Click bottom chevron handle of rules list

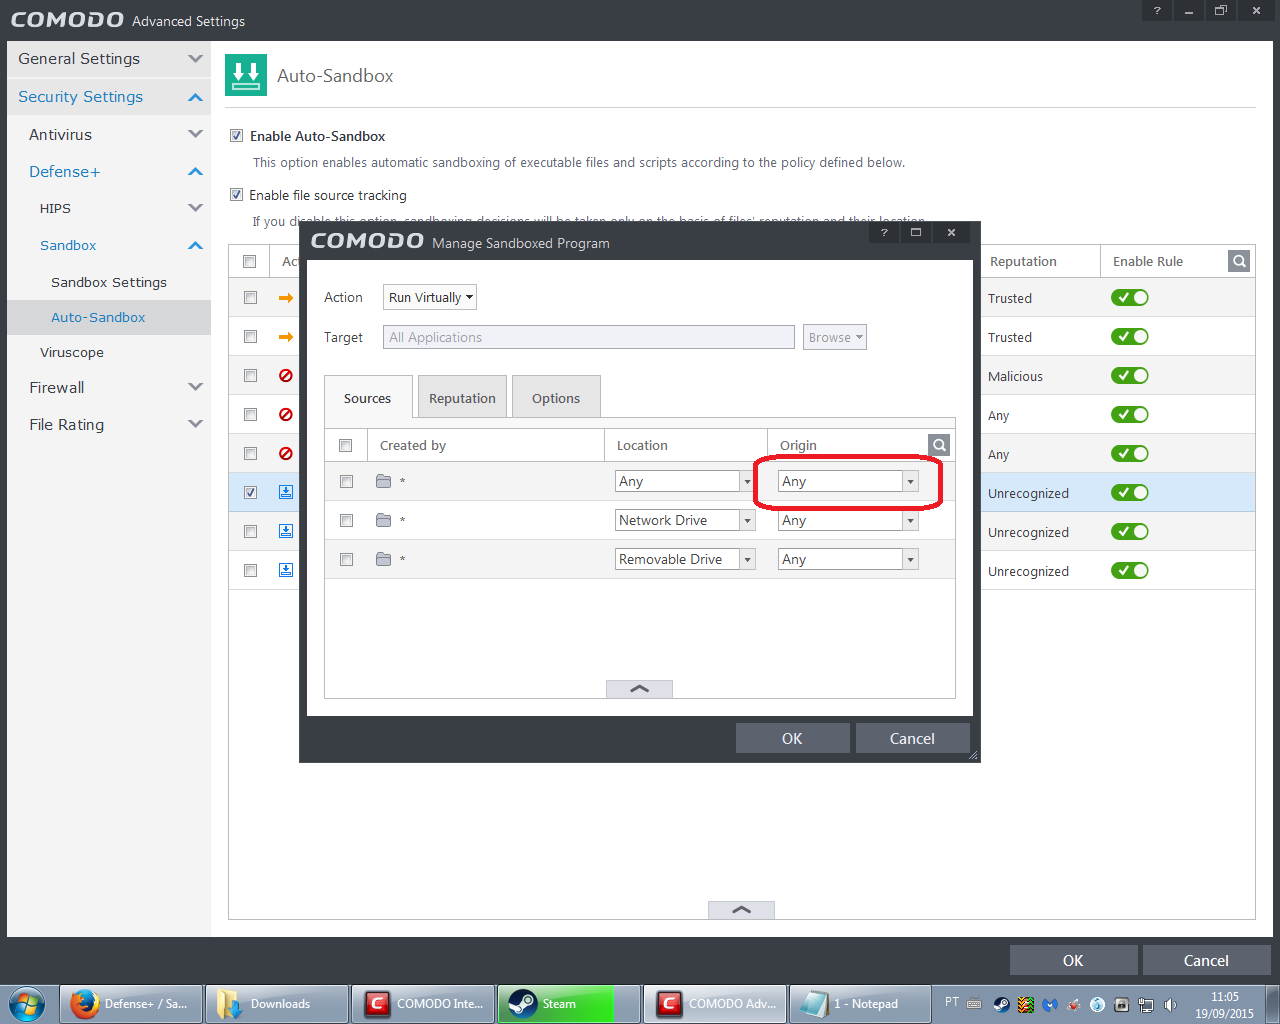click(x=741, y=910)
